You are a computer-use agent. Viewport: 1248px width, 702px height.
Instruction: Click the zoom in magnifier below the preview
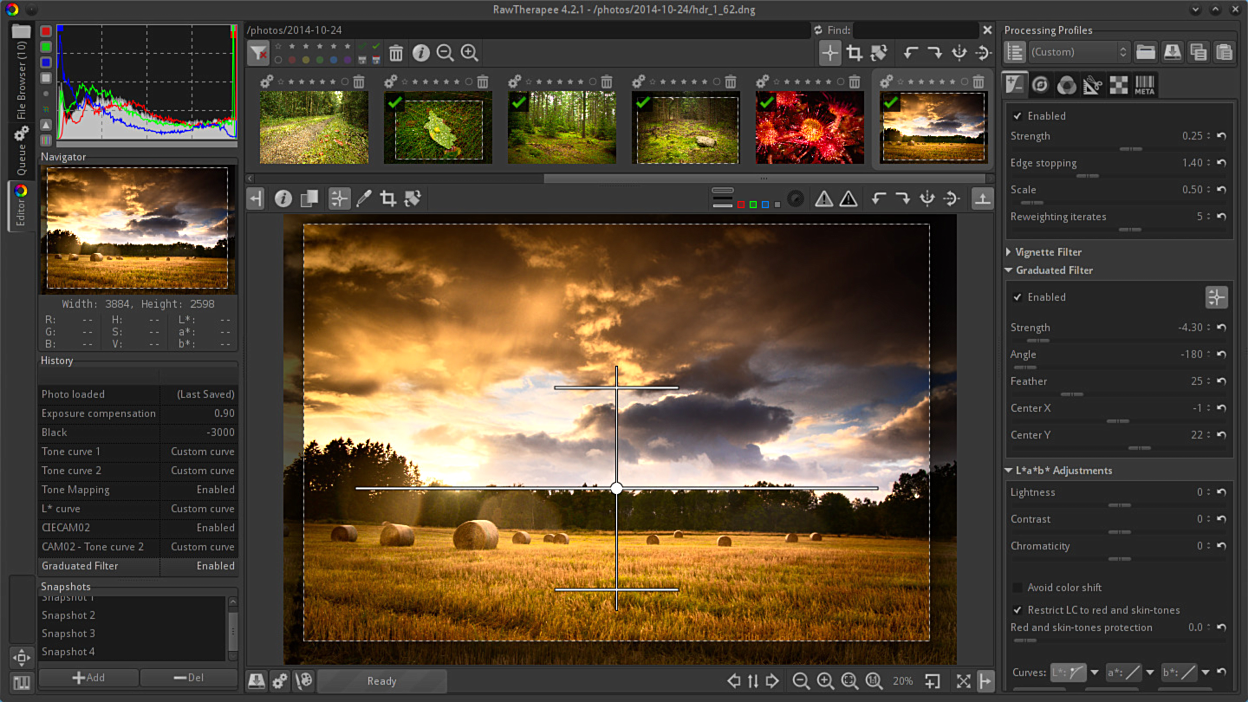click(825, 681)
